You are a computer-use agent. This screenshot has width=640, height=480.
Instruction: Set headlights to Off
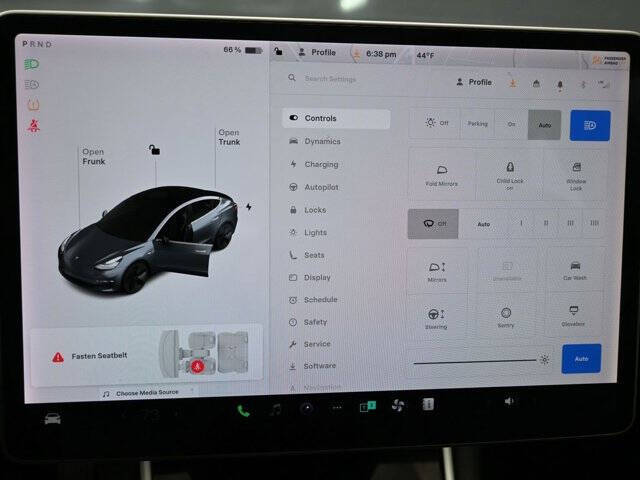[436, 123]
